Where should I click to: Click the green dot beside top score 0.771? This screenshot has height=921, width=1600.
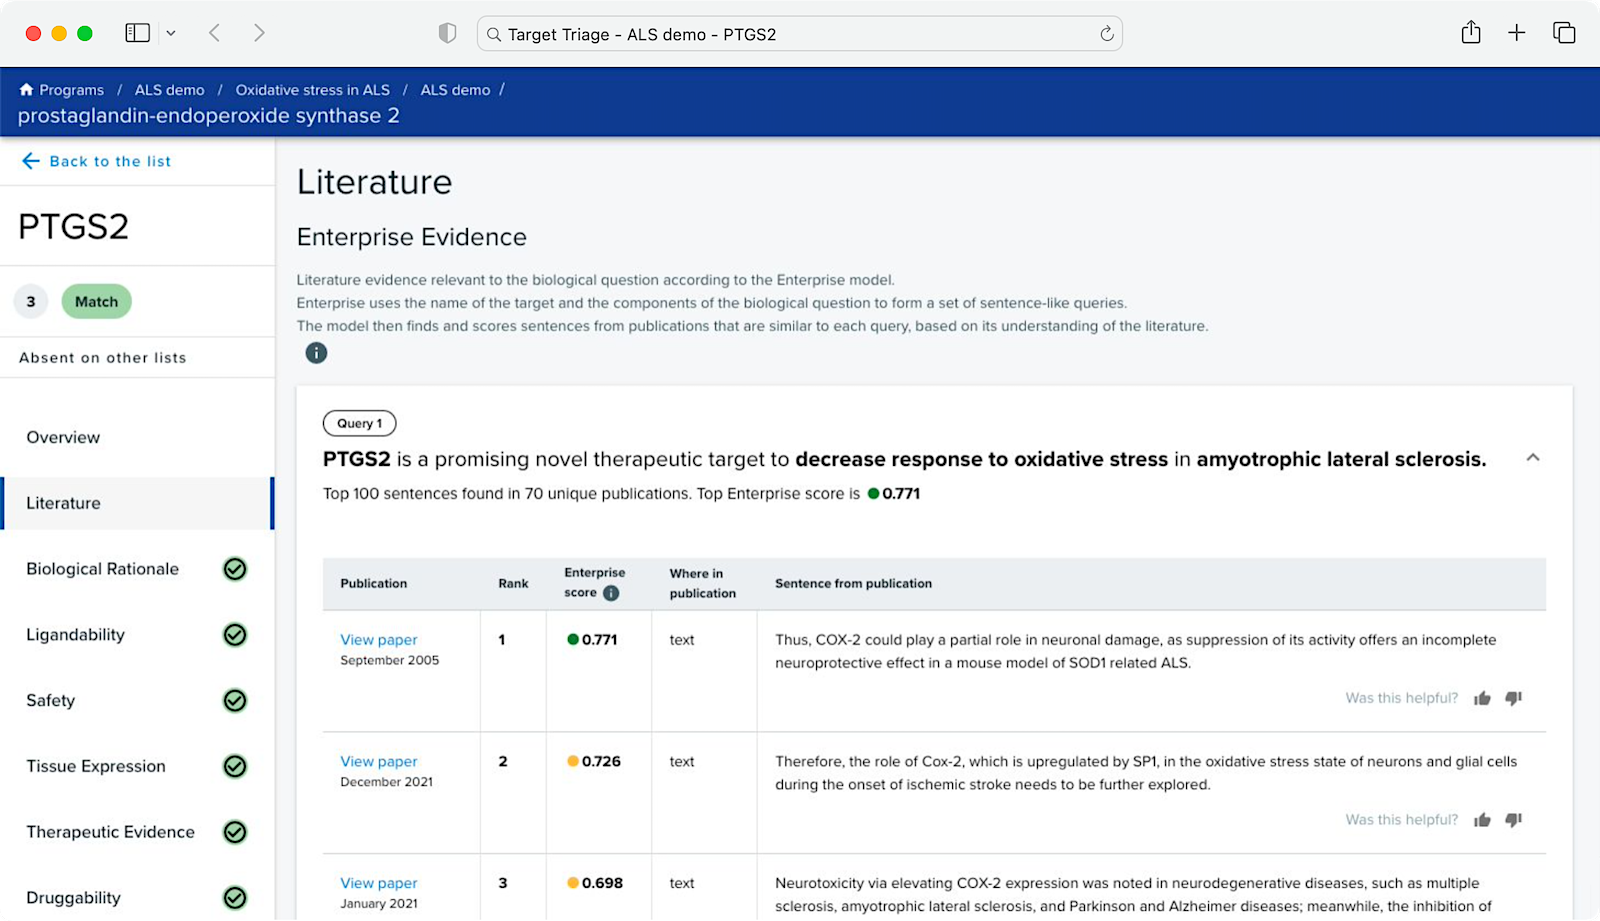(873, 493)
